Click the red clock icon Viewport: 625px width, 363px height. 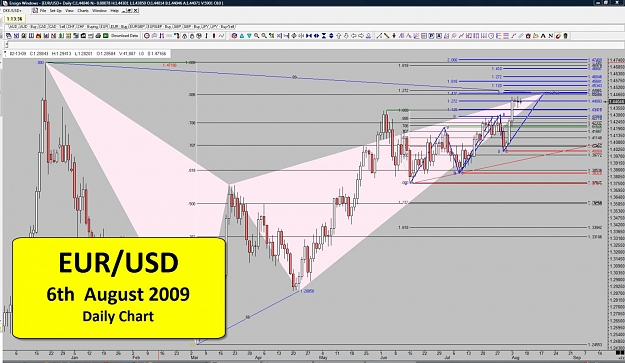click(x=147, y=36)
